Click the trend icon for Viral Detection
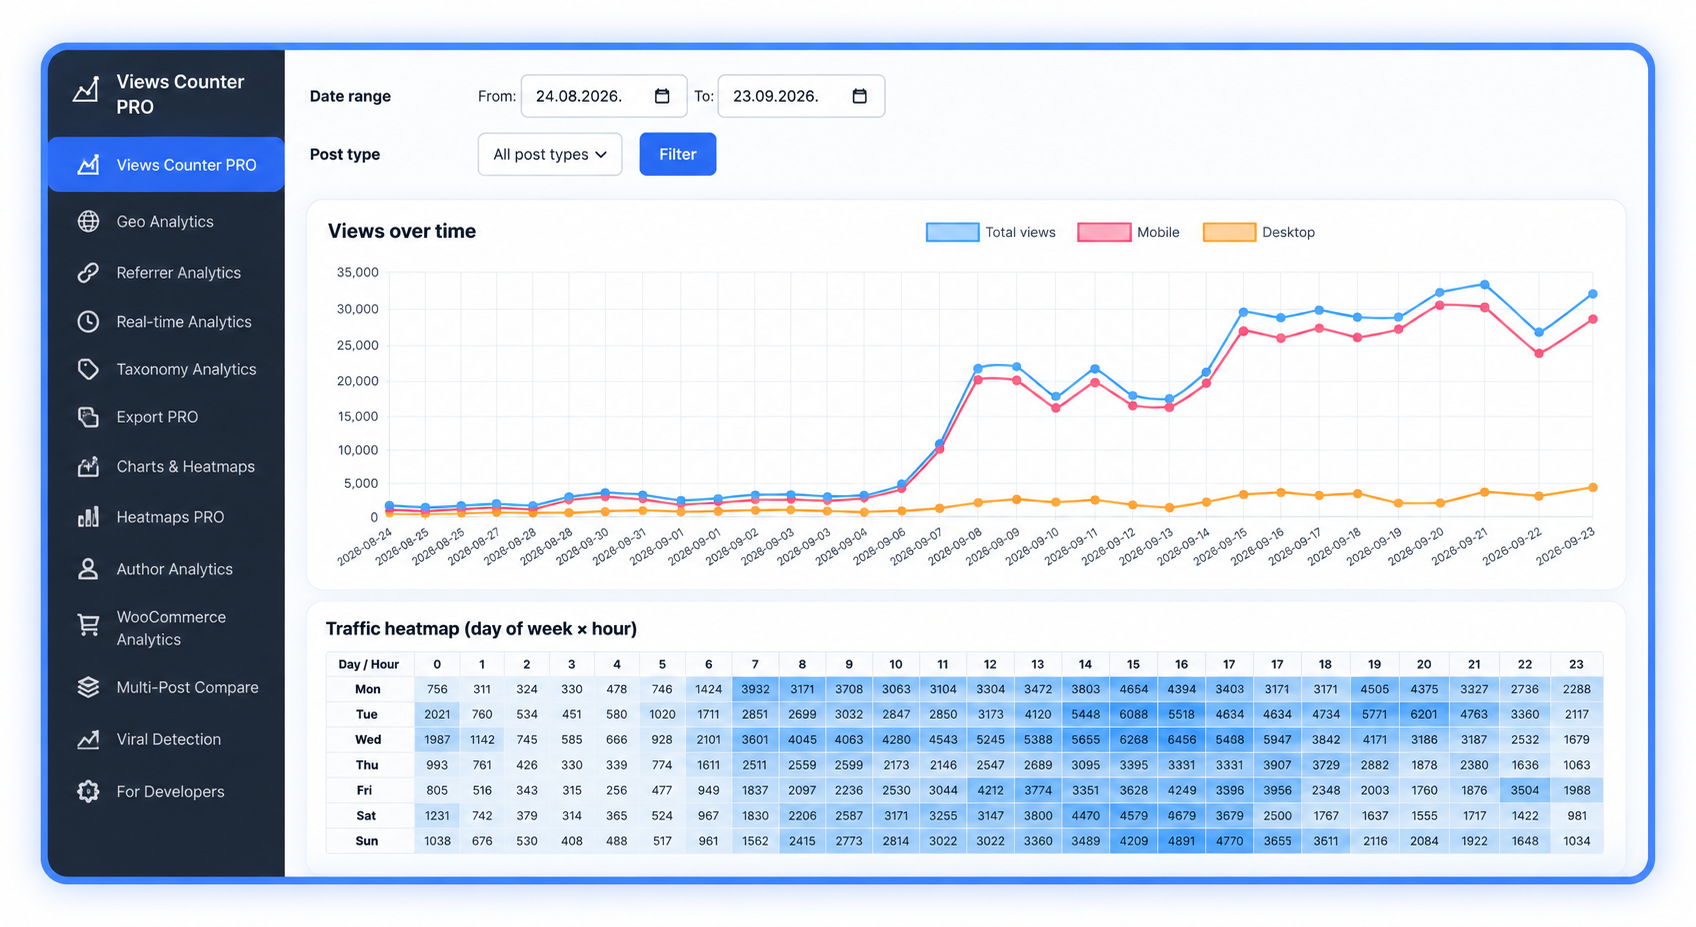Viewport: 1696px width, 927px height. [88, 739]
